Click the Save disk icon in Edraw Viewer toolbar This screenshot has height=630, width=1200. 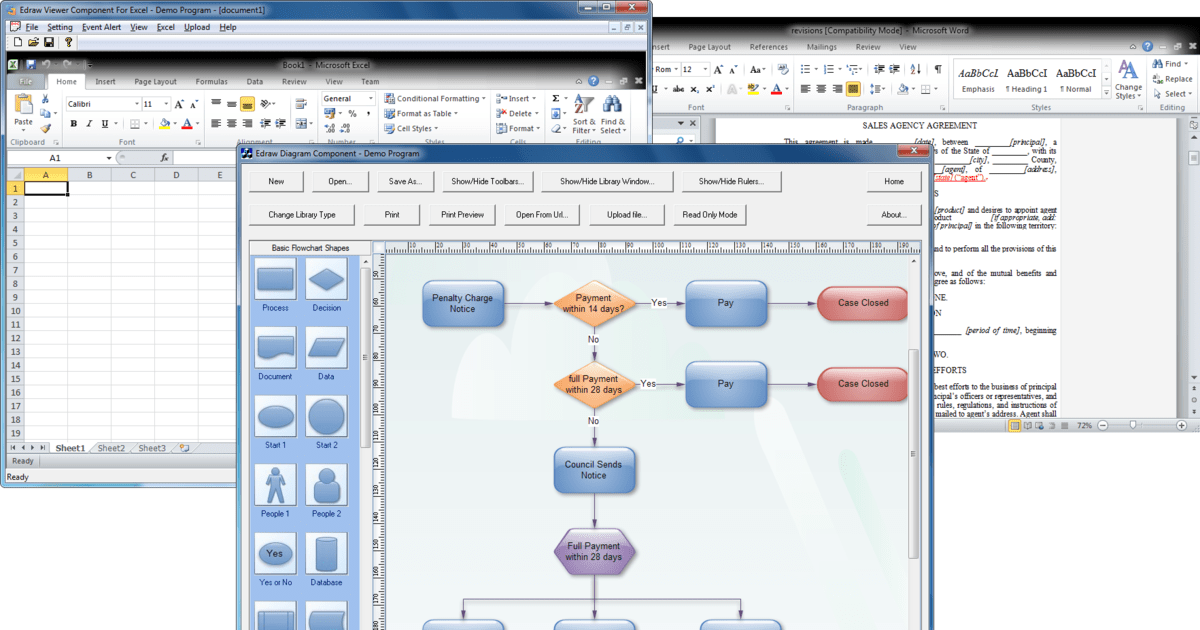48,42
